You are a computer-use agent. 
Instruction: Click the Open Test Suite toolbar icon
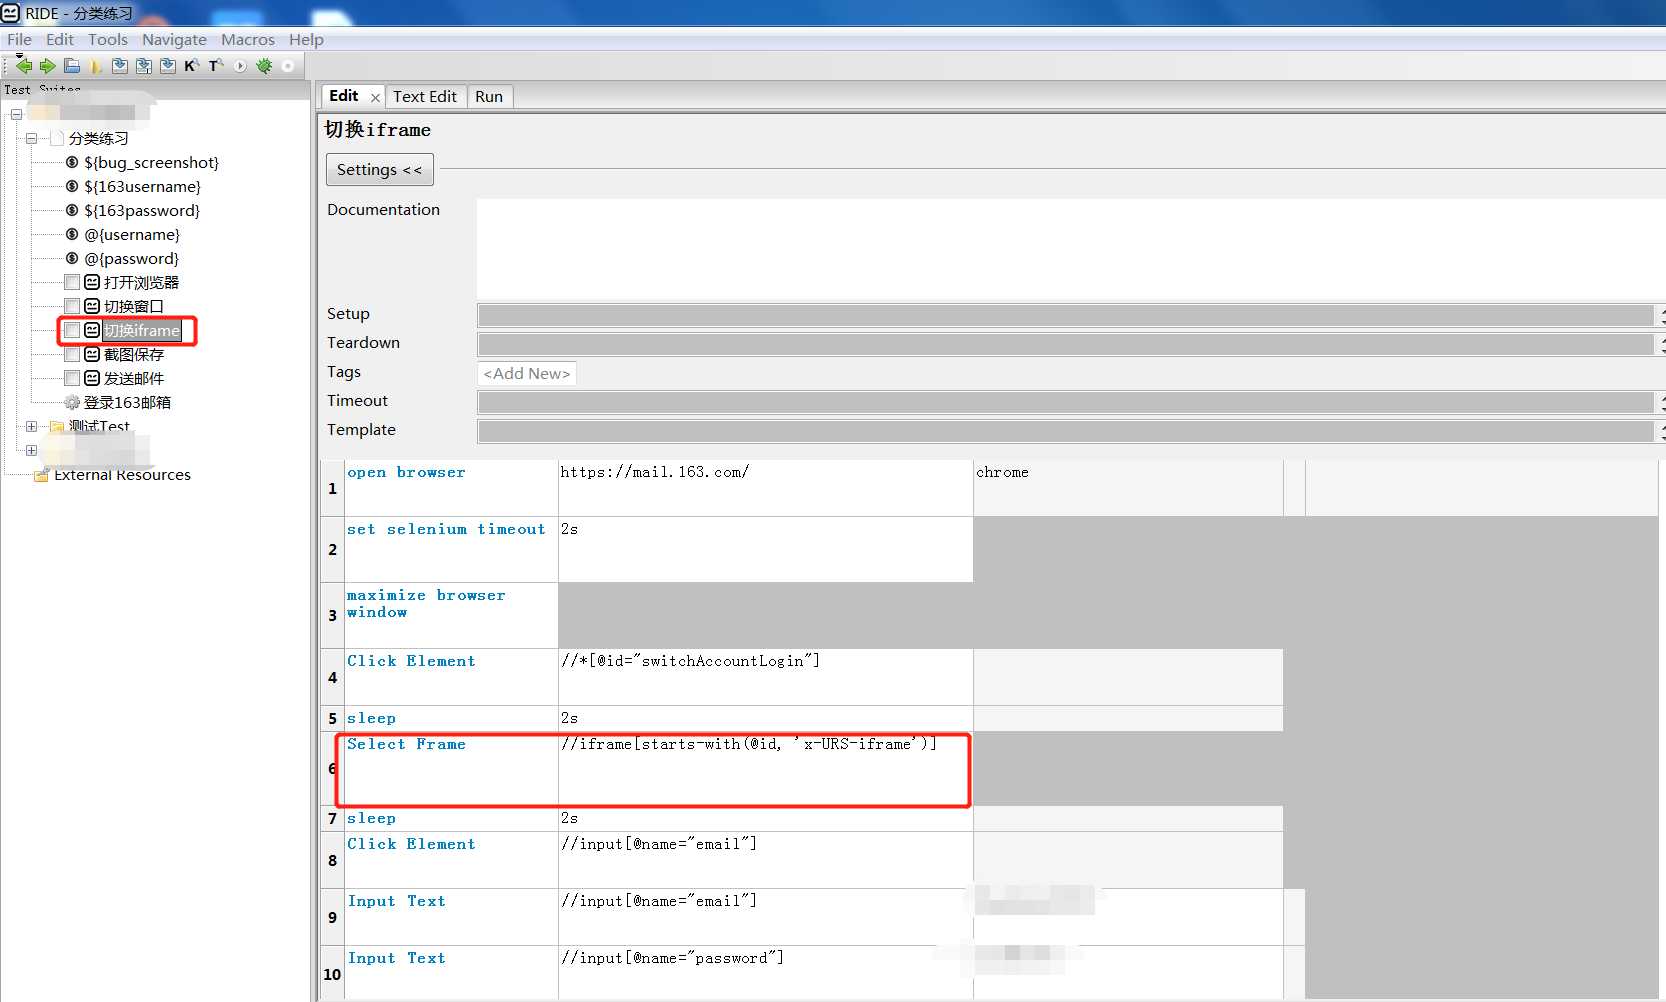[x=72, y=66]
